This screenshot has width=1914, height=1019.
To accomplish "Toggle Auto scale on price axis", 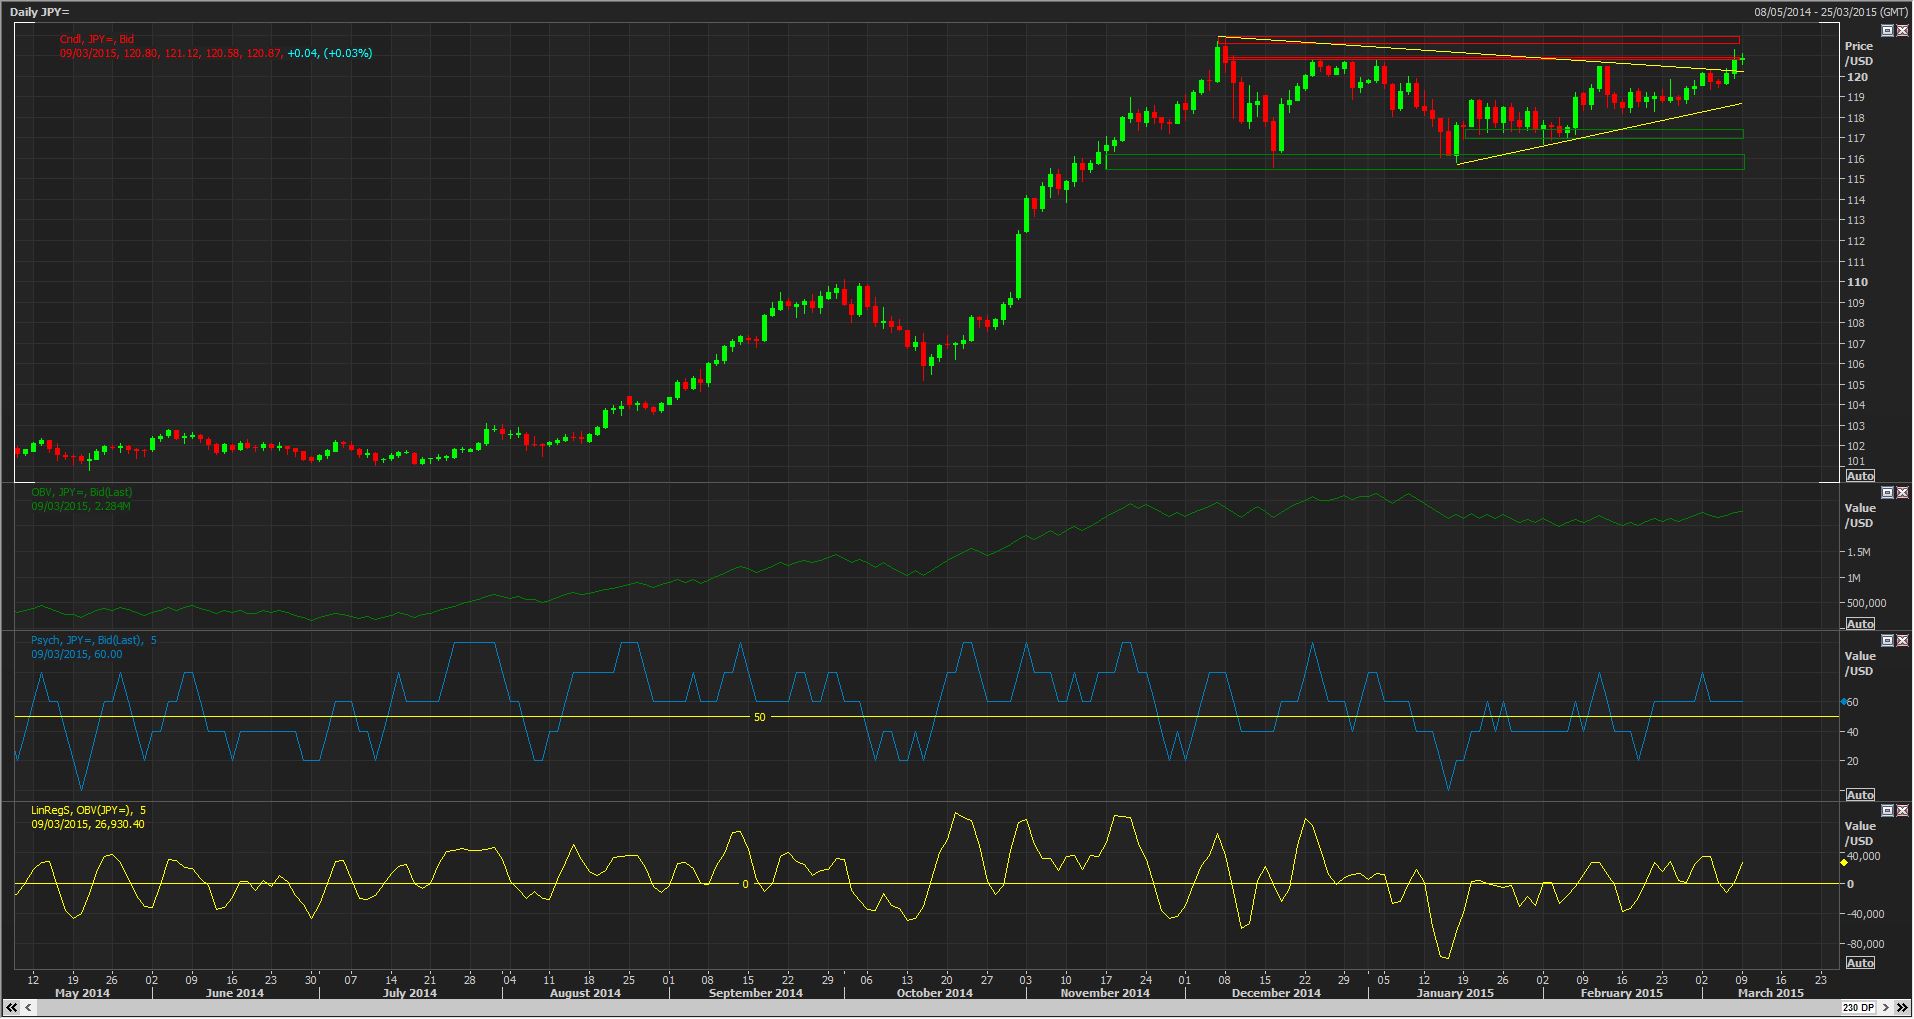I will [1860, 476].
